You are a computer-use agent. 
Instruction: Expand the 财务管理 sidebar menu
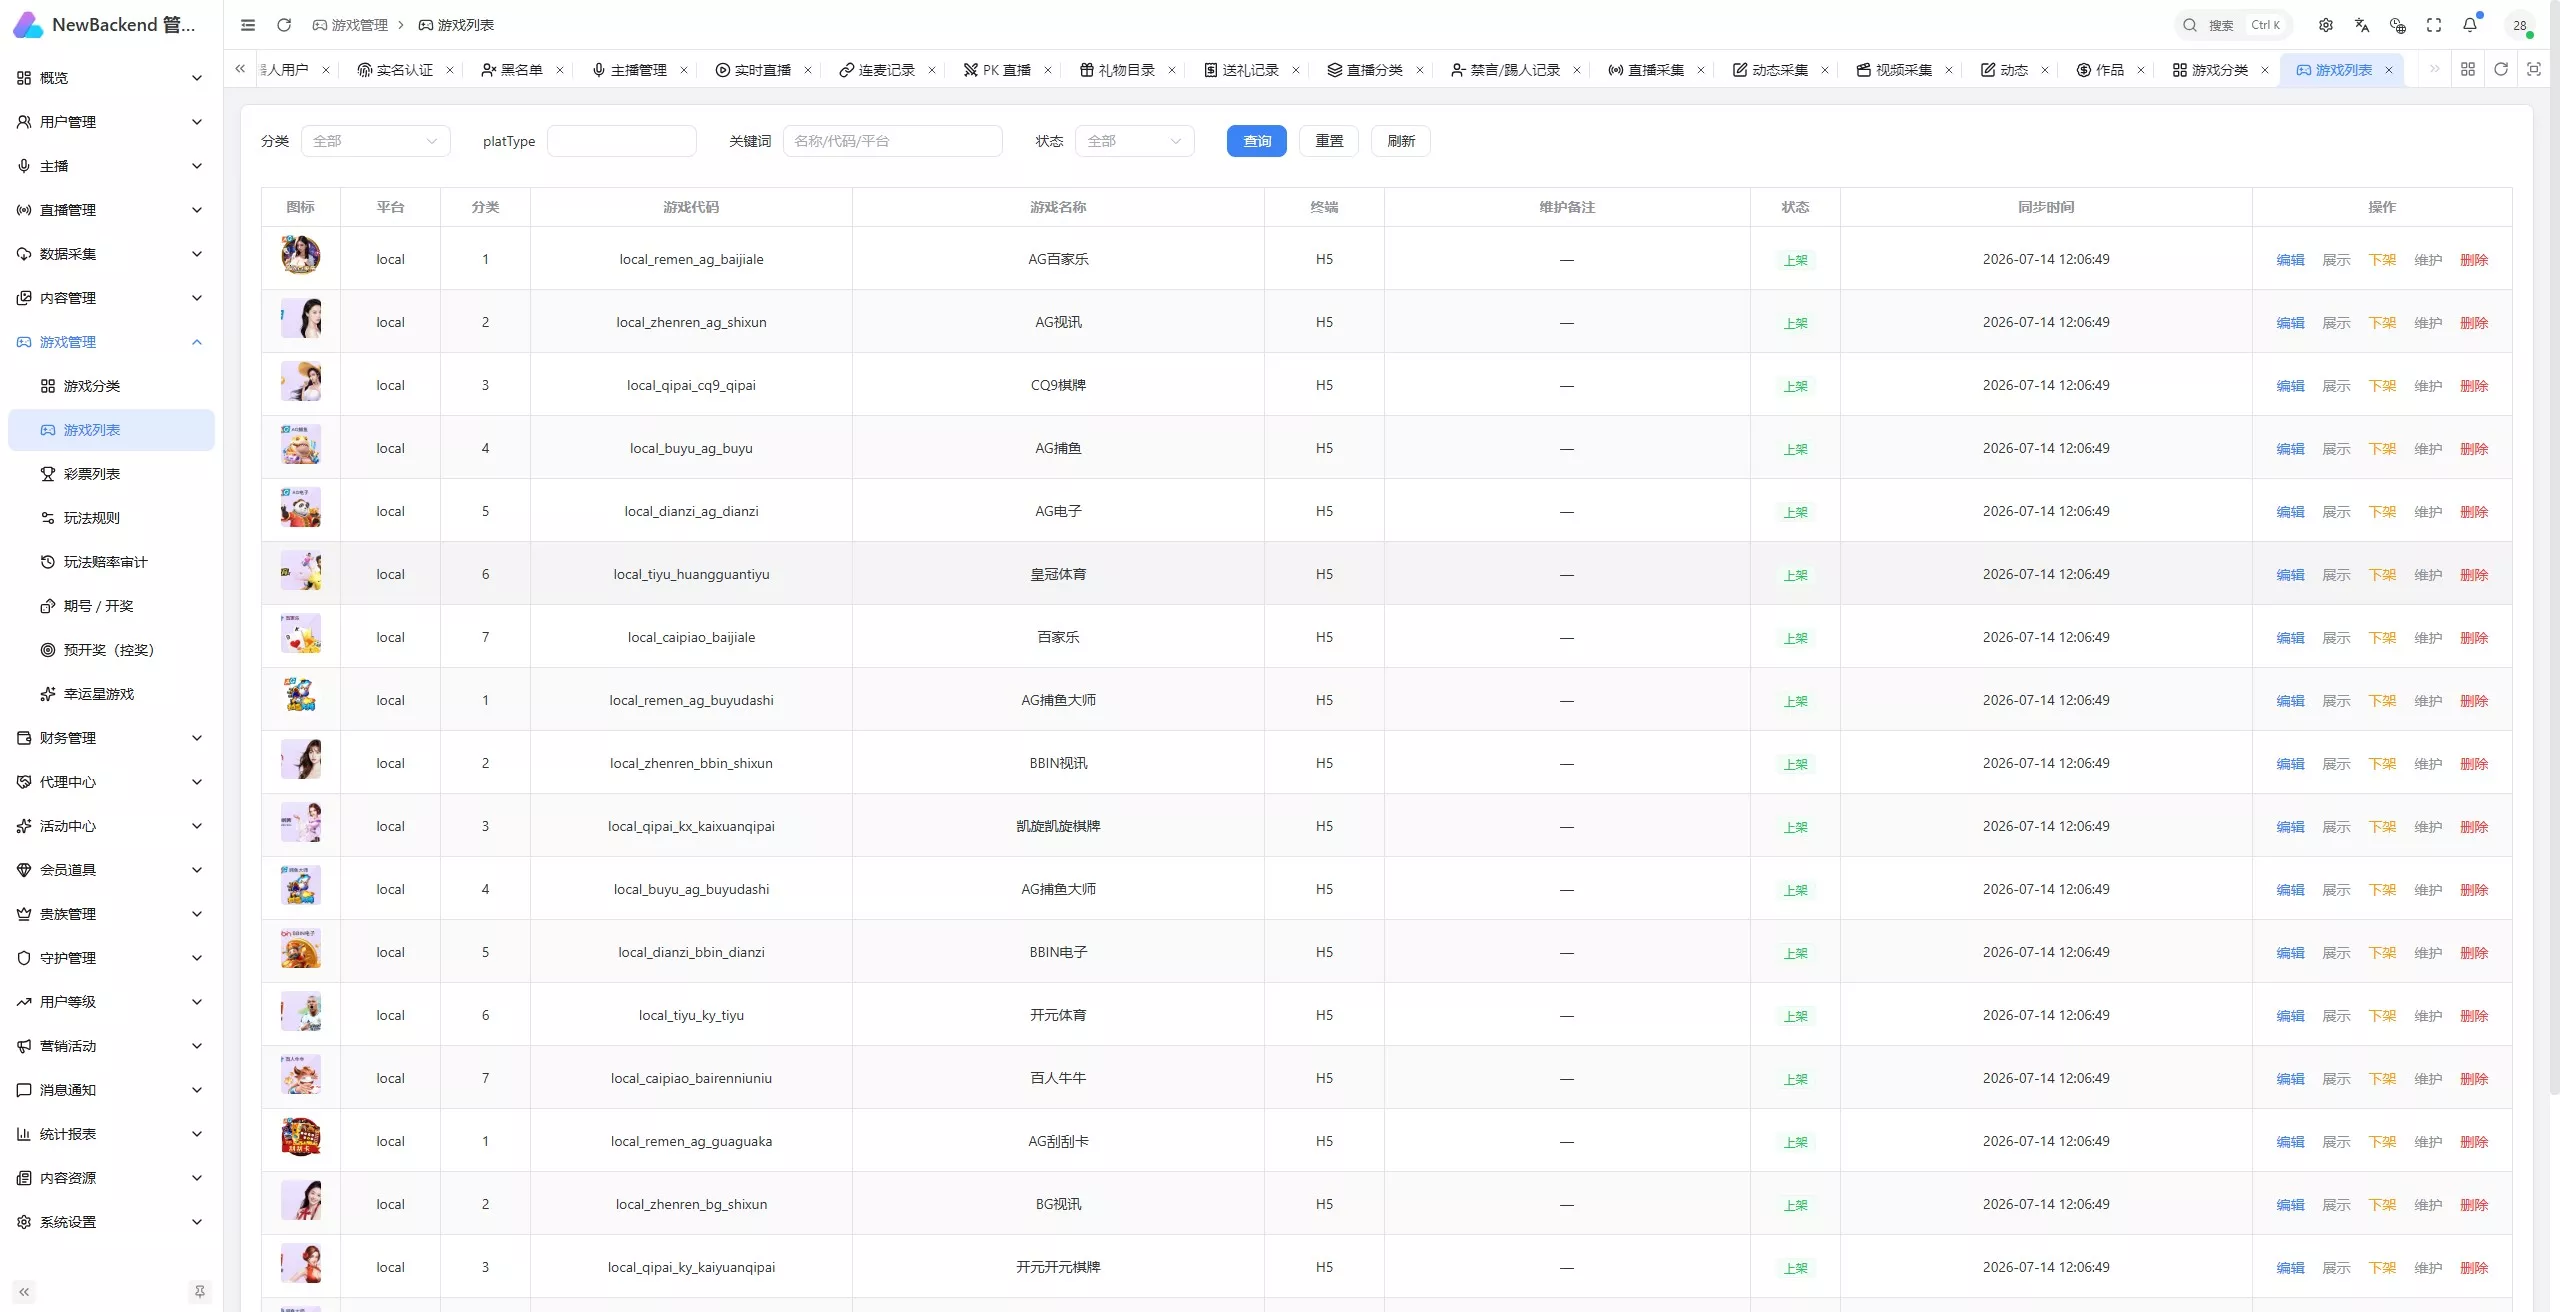tap(111, 738)
